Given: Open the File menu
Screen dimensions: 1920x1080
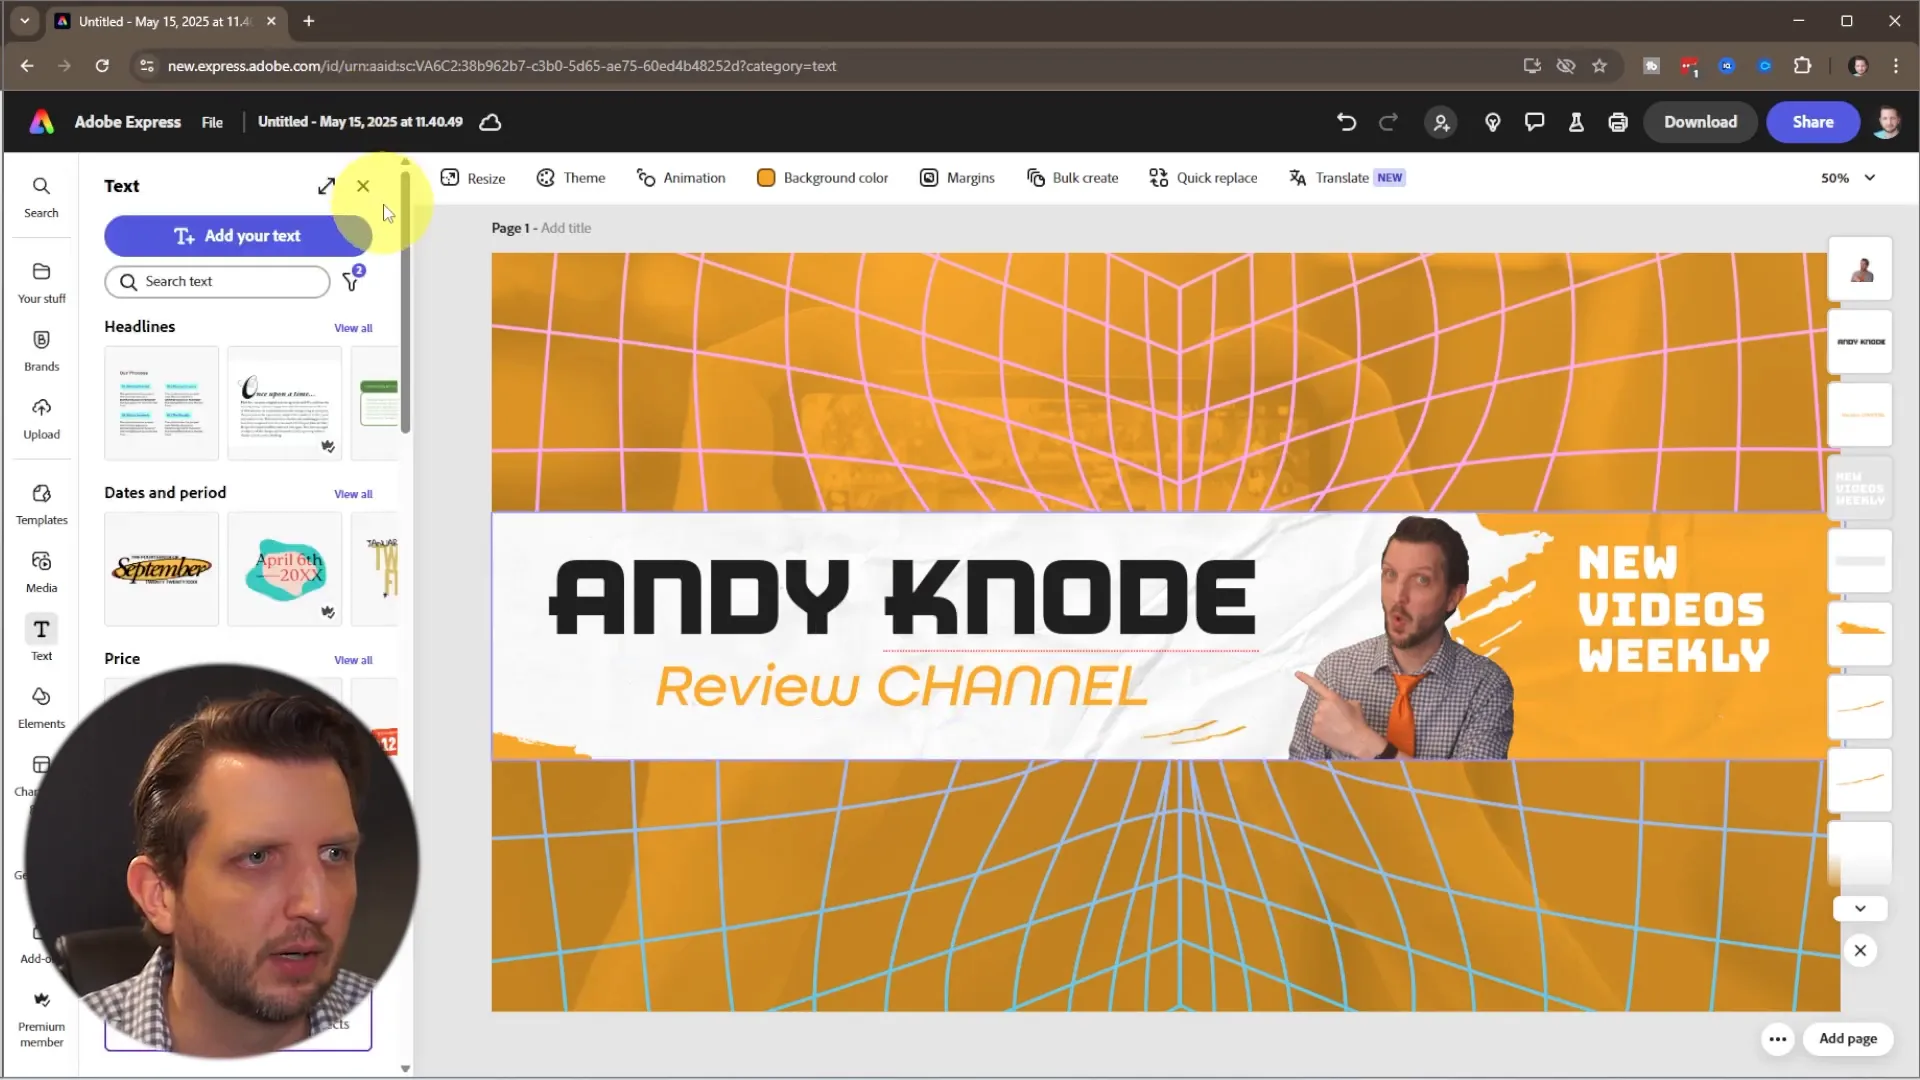Looking at the screenshot, I should (212, 122).
